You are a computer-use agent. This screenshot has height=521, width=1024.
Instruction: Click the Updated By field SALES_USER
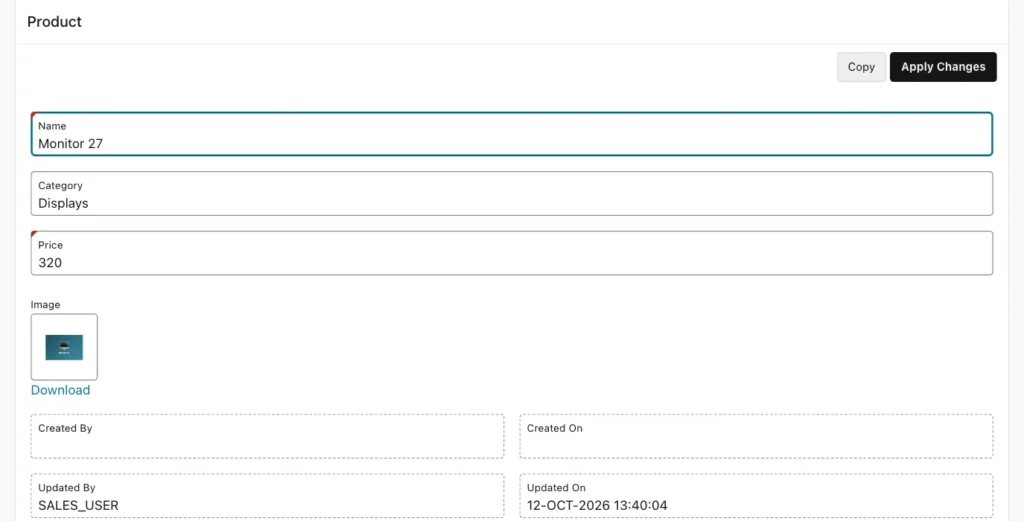click(x=267, y=496)
